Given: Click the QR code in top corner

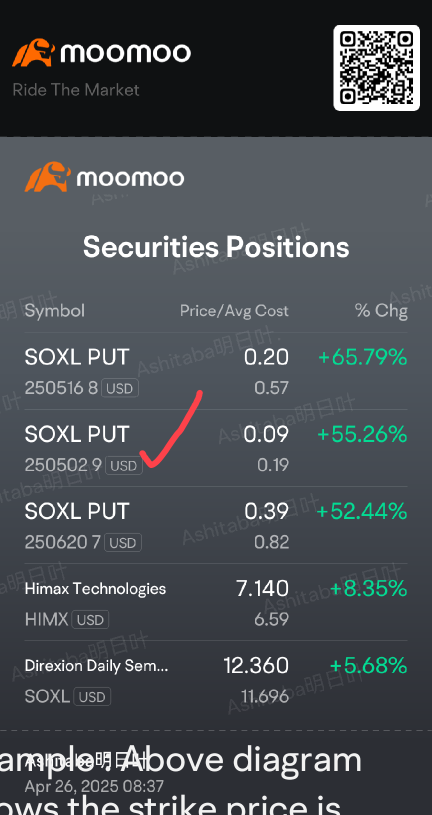Looking at the screenshot, I should (x=376, y=68).
